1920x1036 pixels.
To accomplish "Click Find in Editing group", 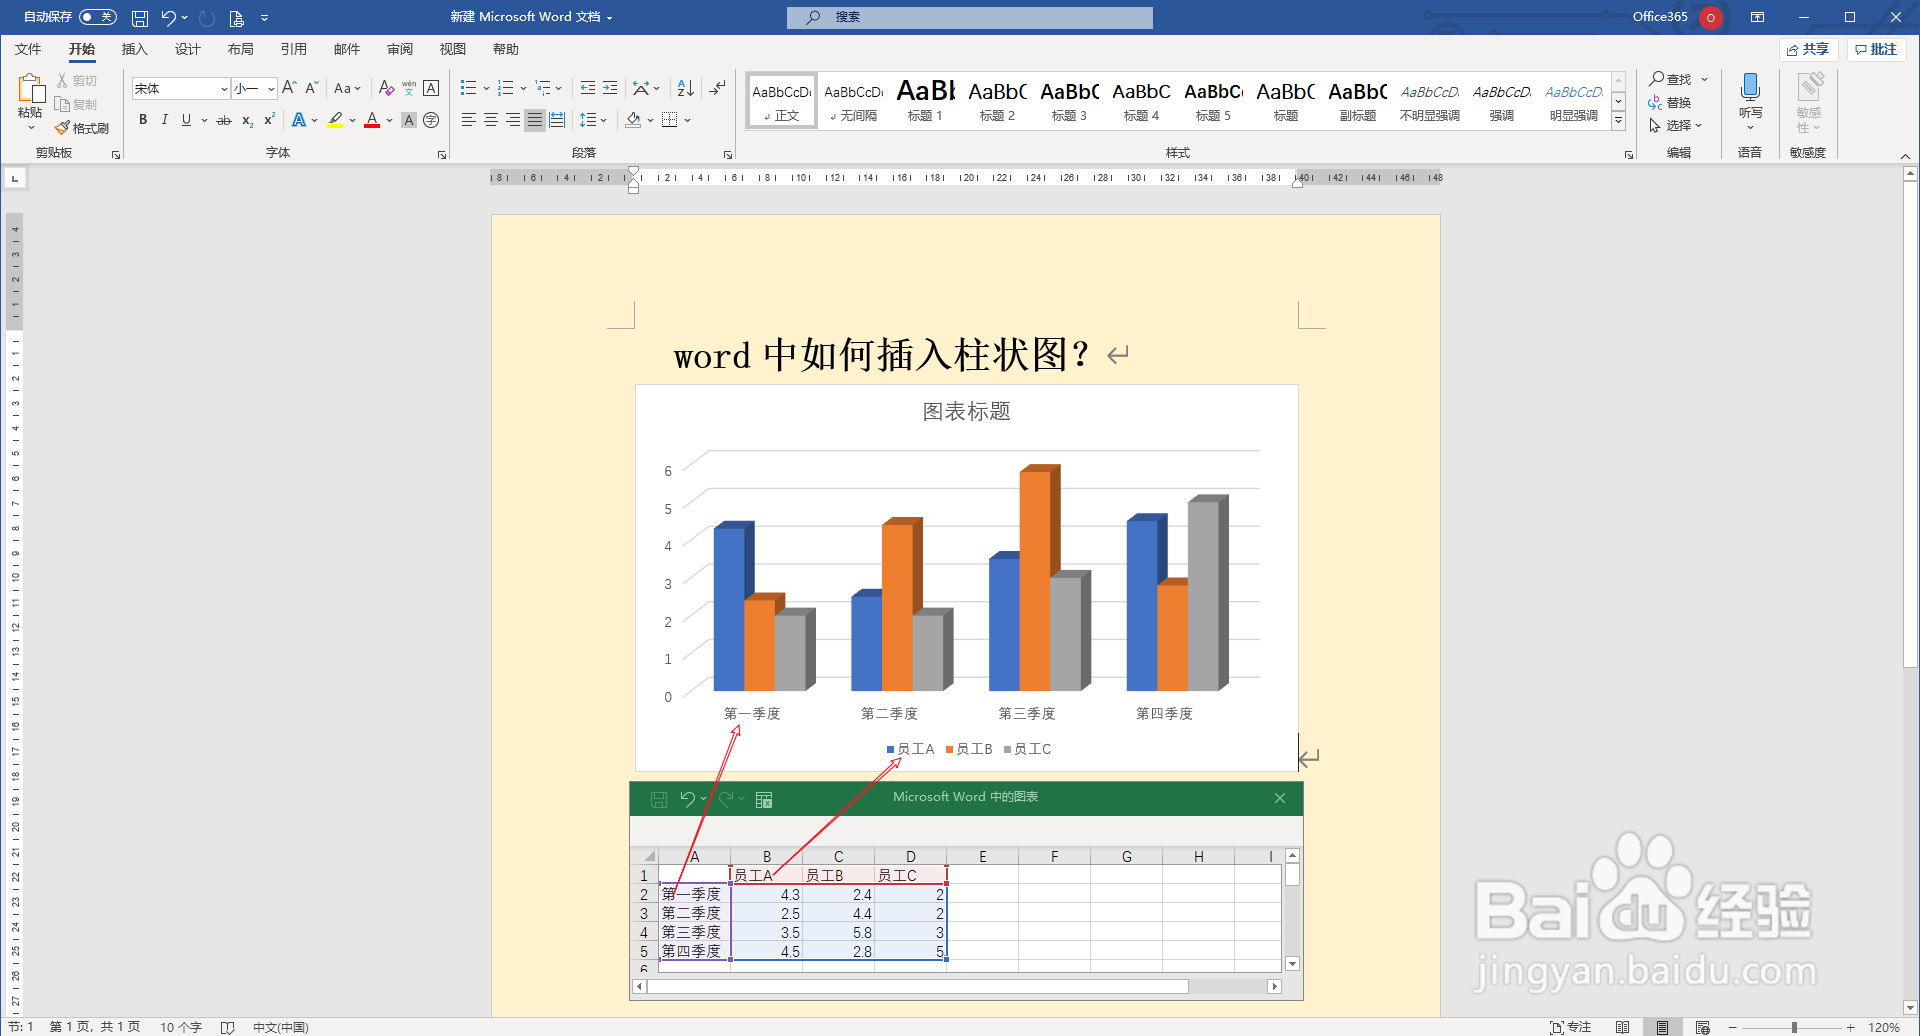I will click(x=1678, y=79).
